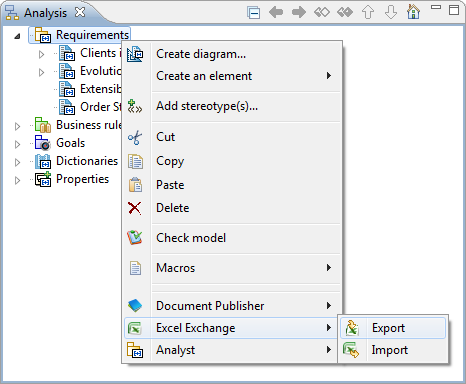
Task: Click the scissors Cut icon
Action: 135,137
